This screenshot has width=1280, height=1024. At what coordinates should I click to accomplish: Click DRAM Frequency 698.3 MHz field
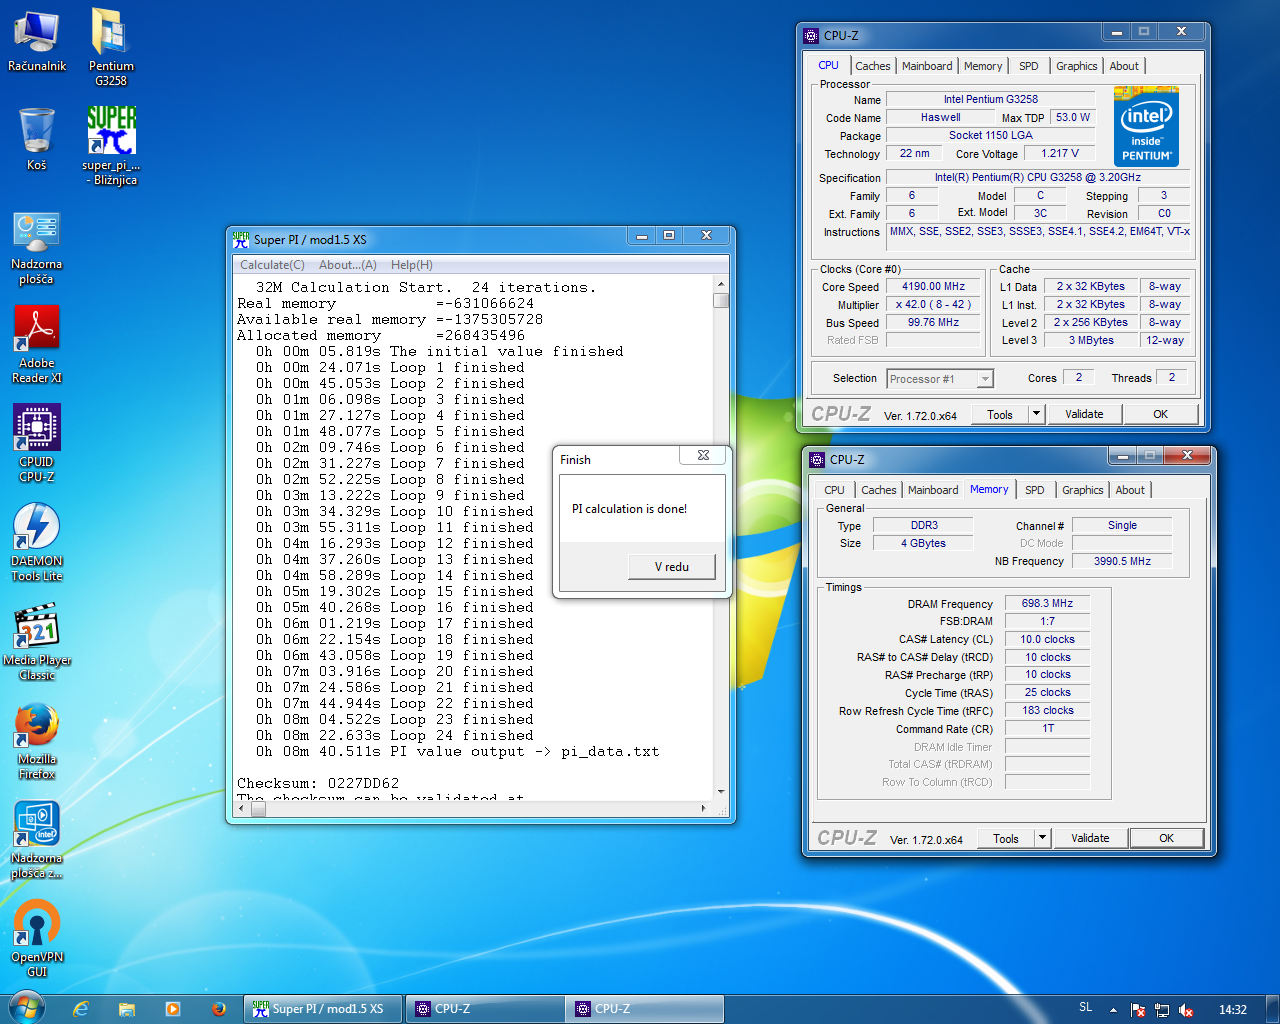(x=1047, y=604)
